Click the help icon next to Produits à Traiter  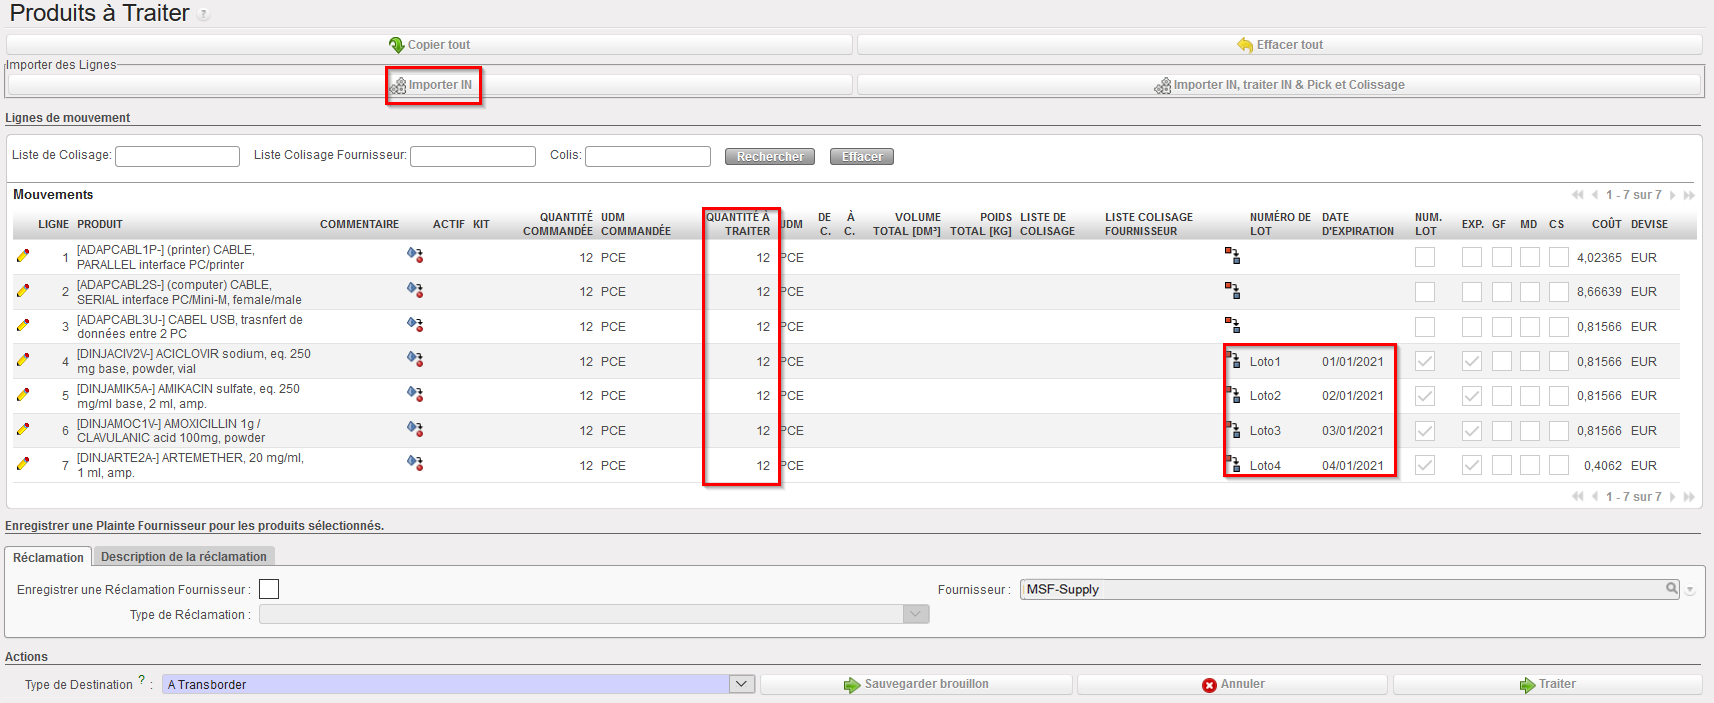point(204,15)
